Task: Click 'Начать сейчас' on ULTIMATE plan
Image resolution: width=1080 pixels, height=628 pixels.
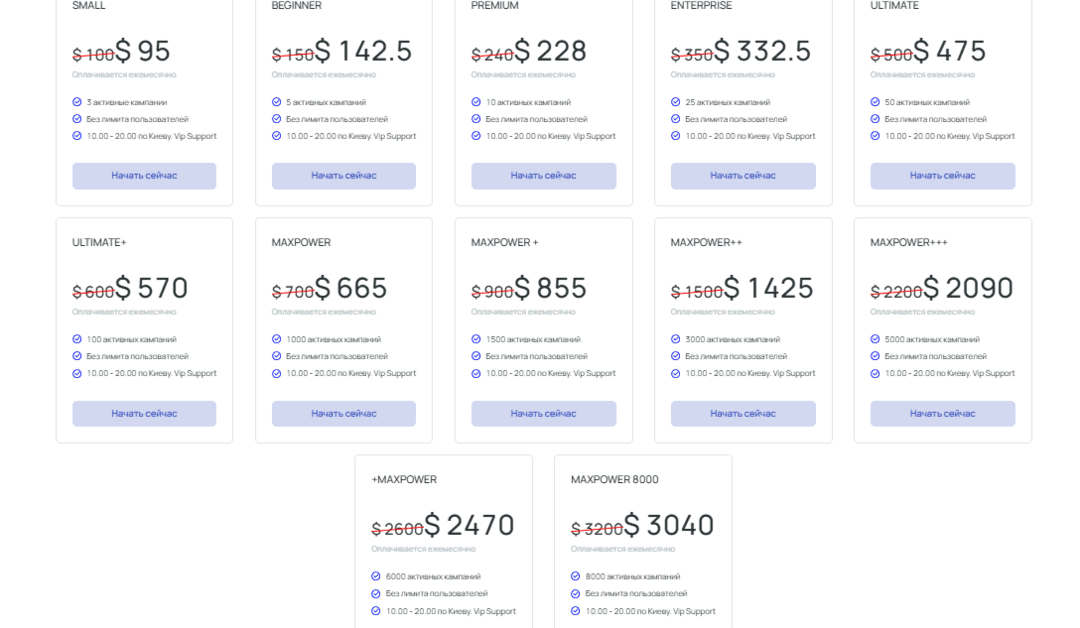Action: 943,176
